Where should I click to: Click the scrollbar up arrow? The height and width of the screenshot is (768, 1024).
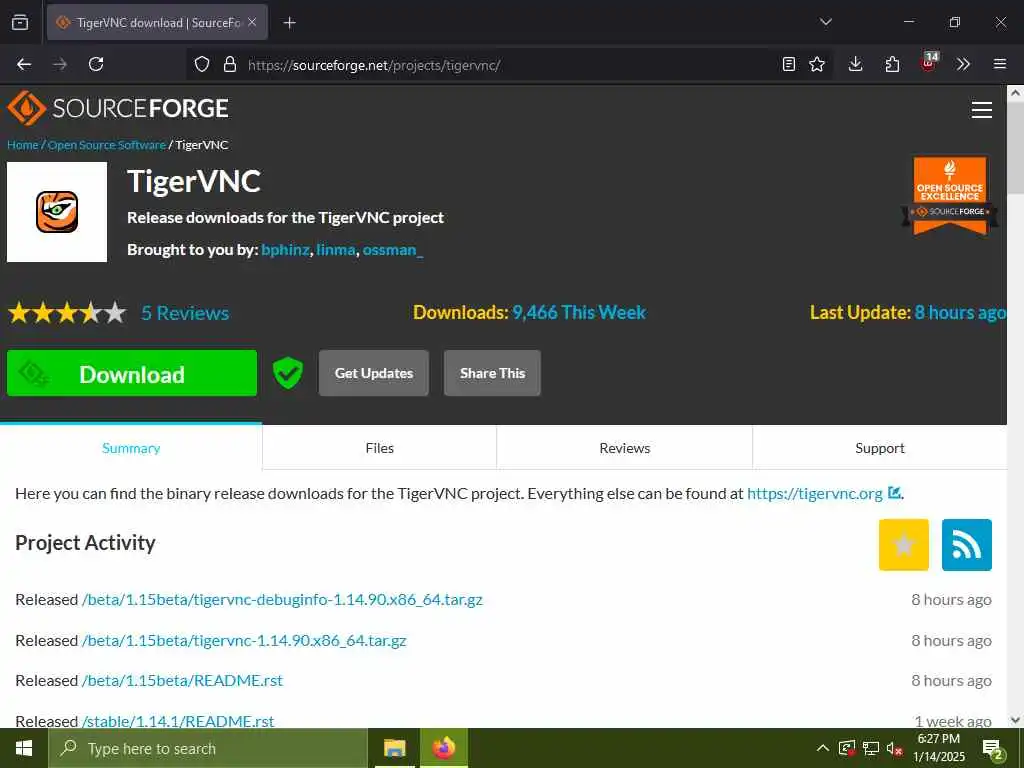tap(1016, 93)
